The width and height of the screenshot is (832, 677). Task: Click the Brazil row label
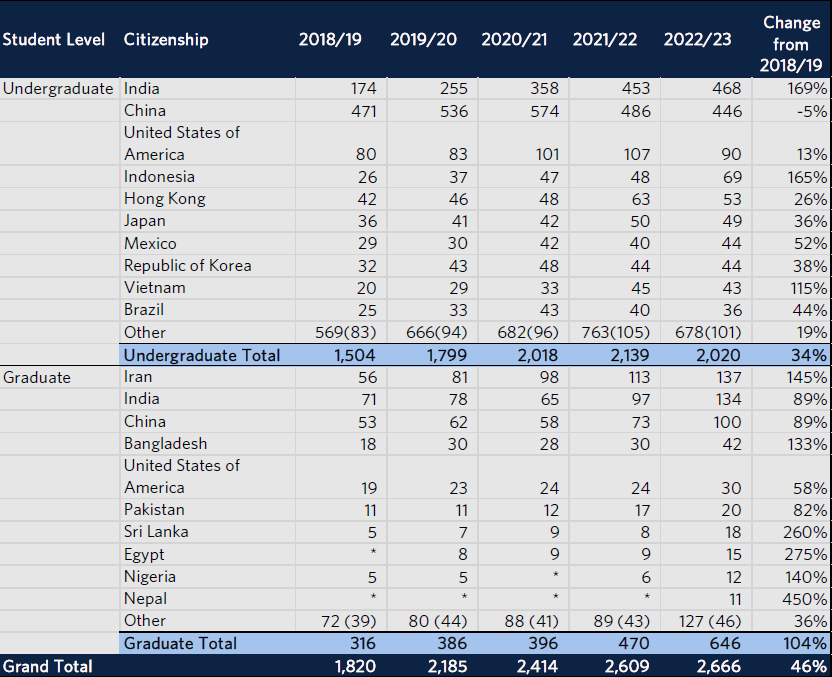pyautogui.click(x=144, y=310)
